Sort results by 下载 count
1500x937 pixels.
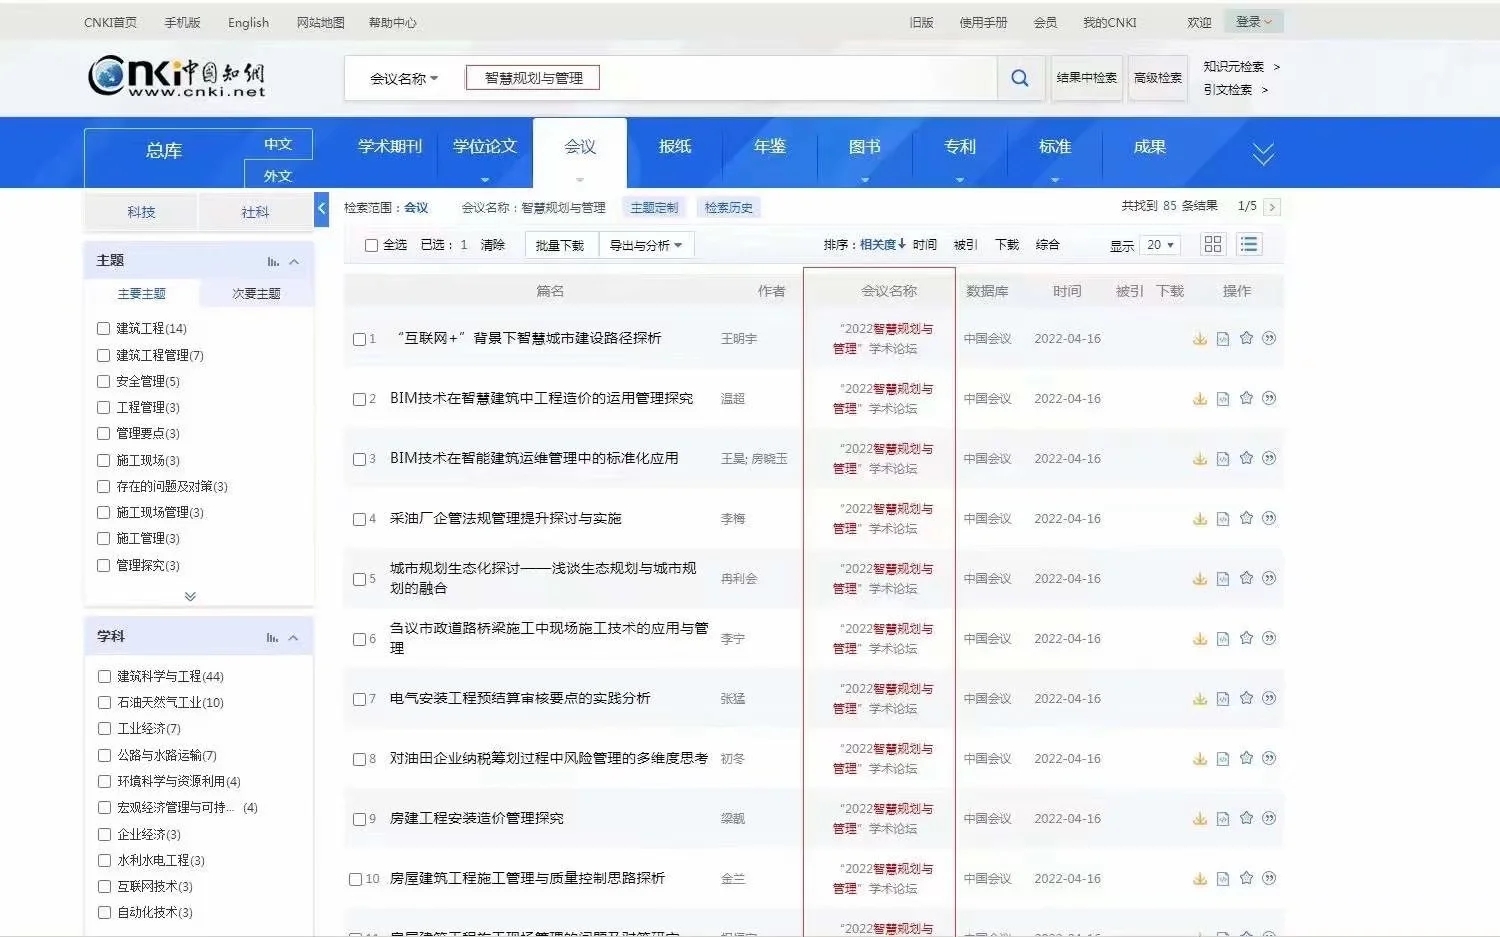(x=1007, y=245)
